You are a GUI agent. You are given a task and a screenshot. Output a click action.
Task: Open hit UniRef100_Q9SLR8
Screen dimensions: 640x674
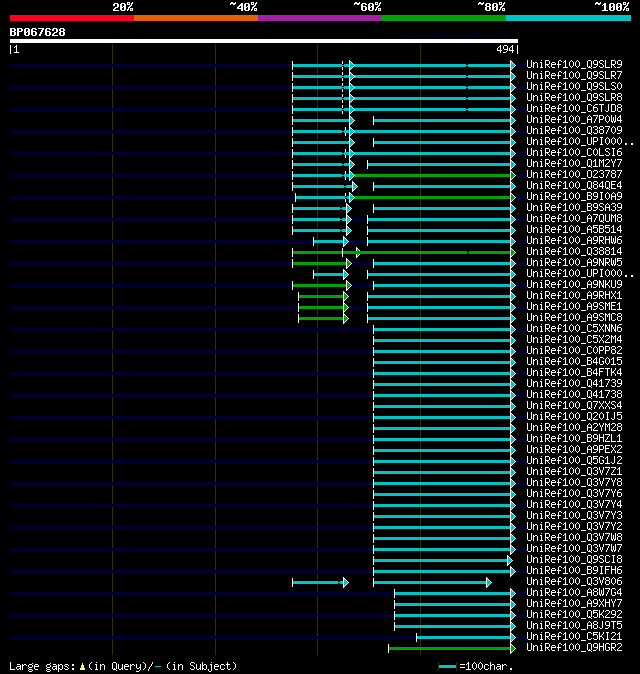coord(574,98)
